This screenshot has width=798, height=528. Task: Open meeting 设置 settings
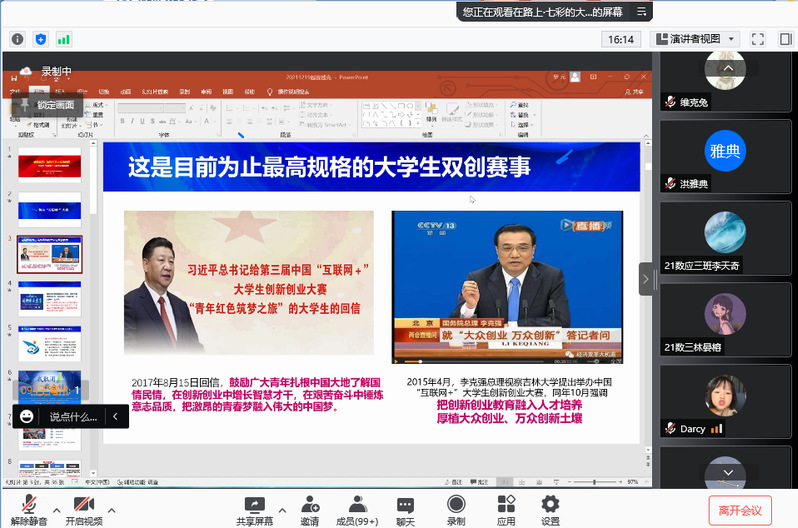550,510
